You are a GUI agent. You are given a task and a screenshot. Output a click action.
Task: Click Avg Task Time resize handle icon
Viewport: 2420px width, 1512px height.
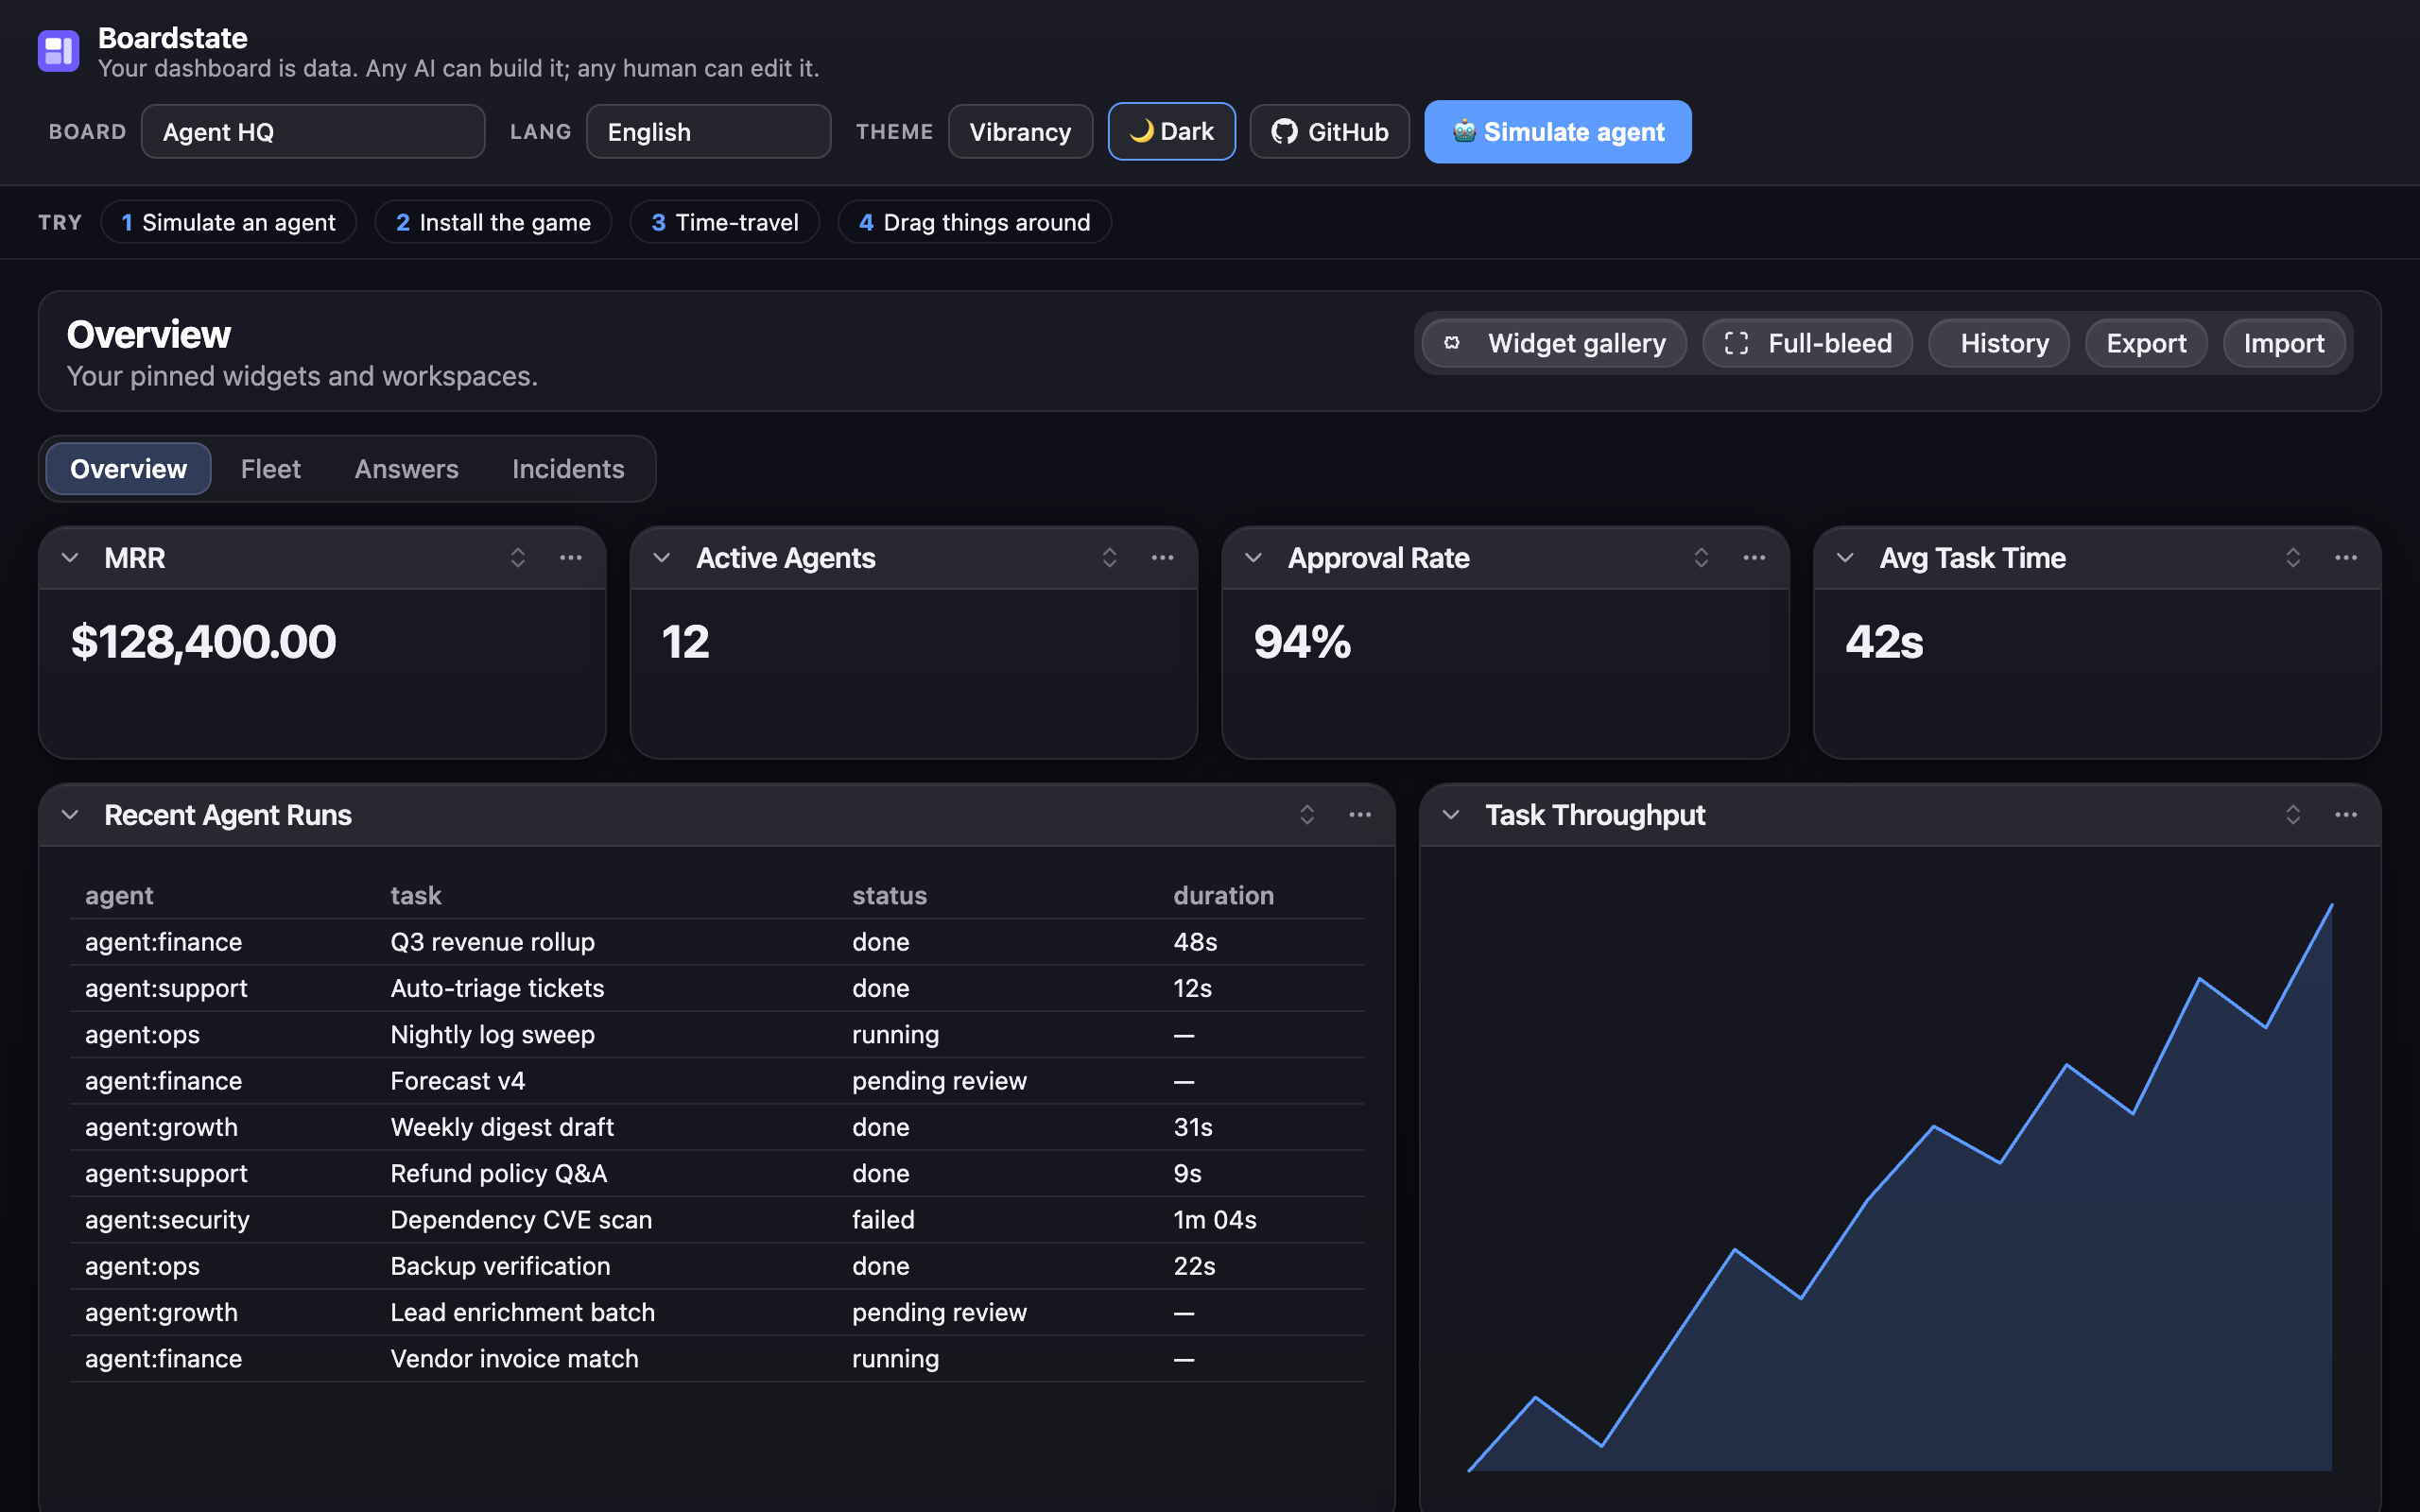point(2293,558)
